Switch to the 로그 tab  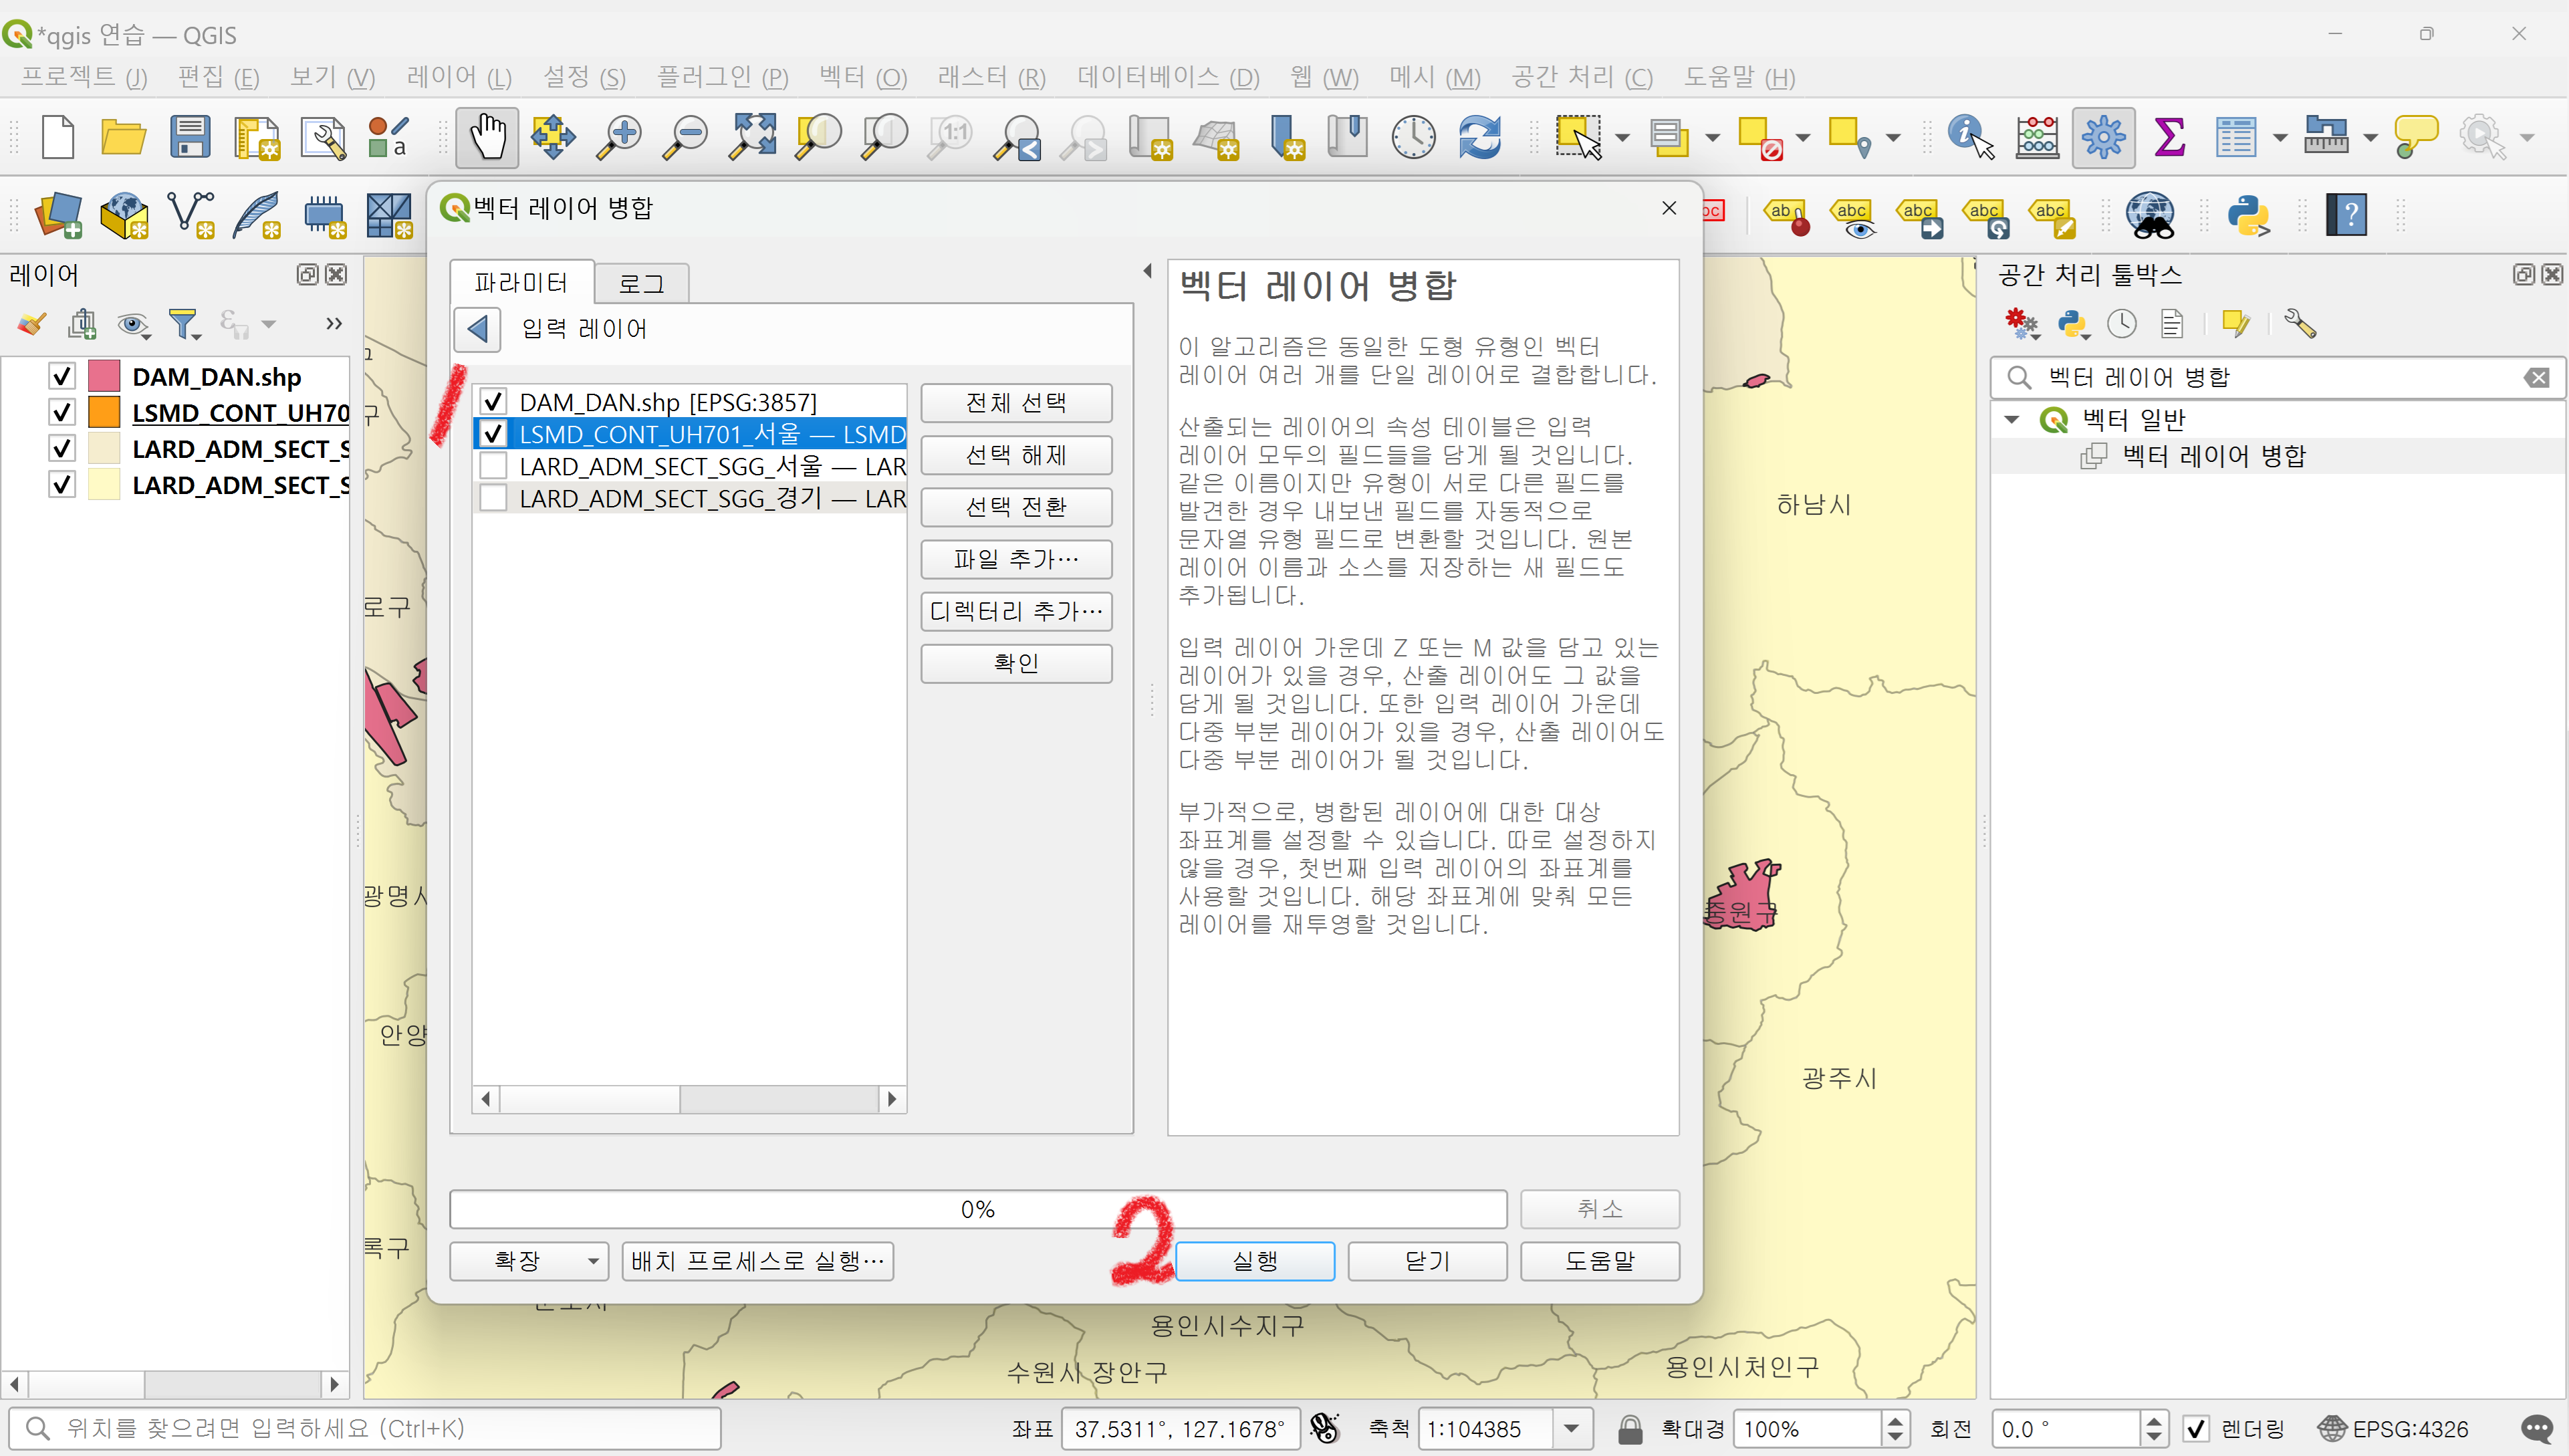tap(641, 284)
